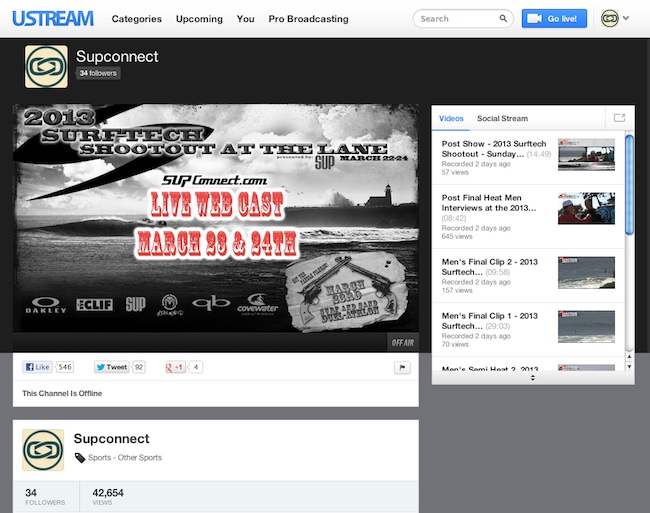This screenshot has height=513, width=650.
Task: Click the scrollbar down arrow
Action: click(x=629, y=366)
